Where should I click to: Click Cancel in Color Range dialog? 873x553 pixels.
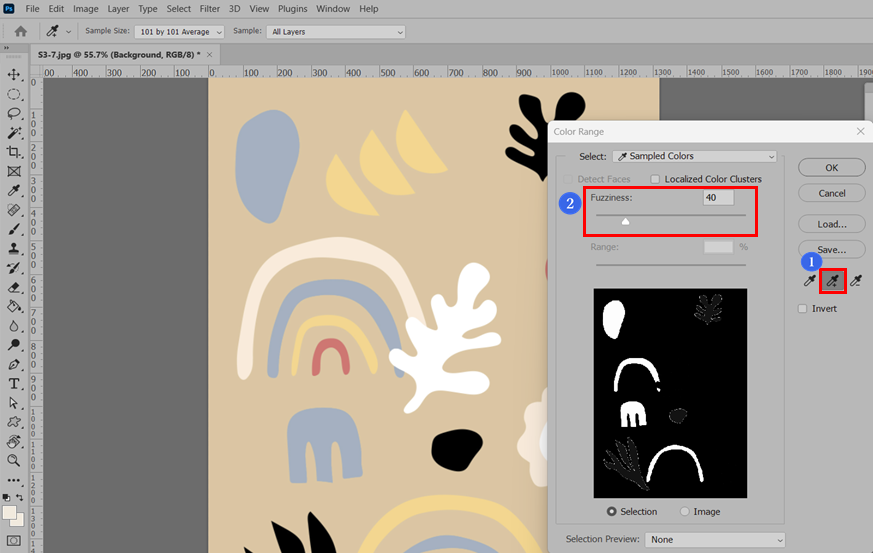831,193
